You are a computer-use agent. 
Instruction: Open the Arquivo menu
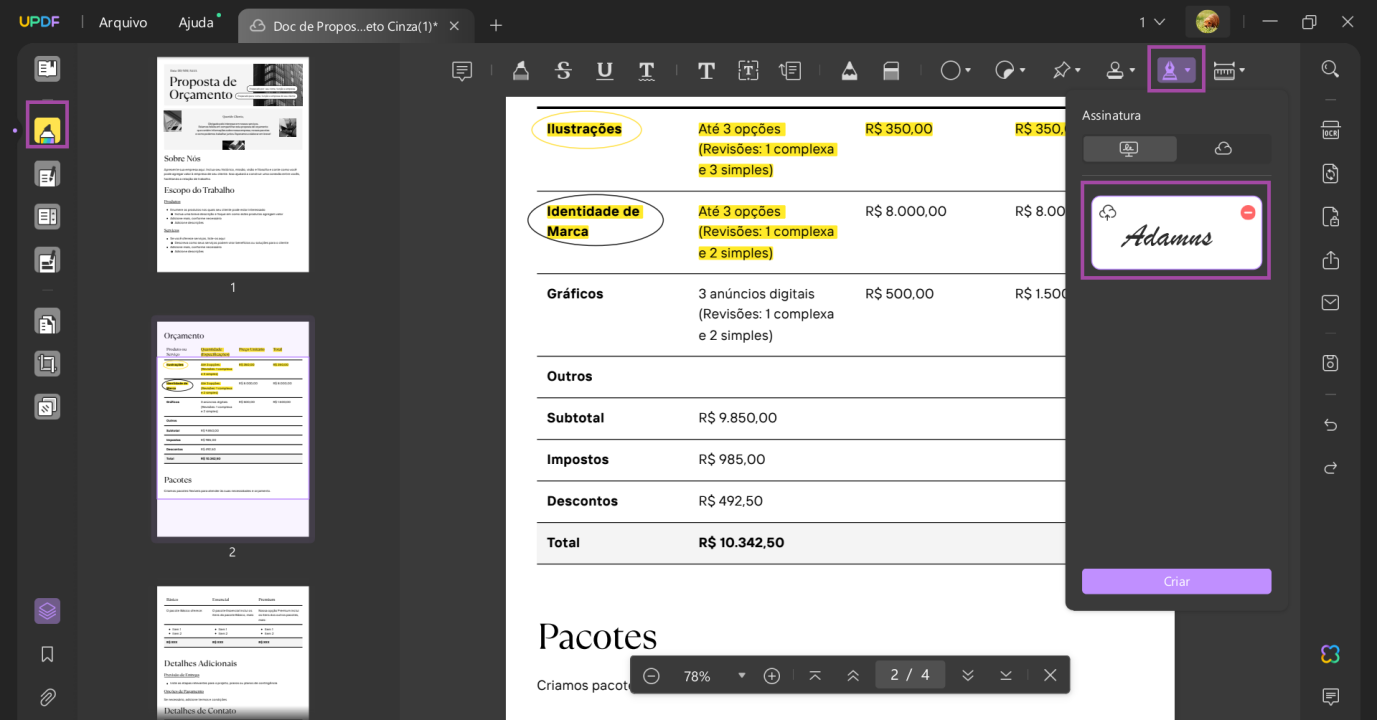(123, 22)
